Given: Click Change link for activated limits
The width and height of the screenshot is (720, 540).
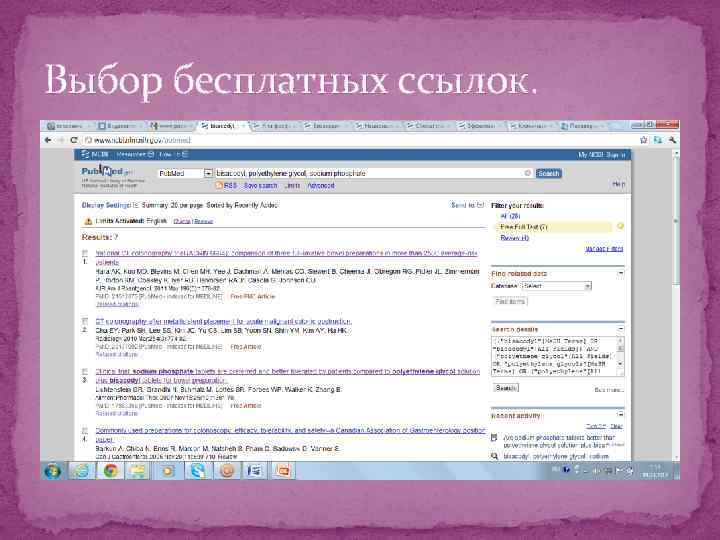Looking at the screenshot, I should click(x=182, y=221).
